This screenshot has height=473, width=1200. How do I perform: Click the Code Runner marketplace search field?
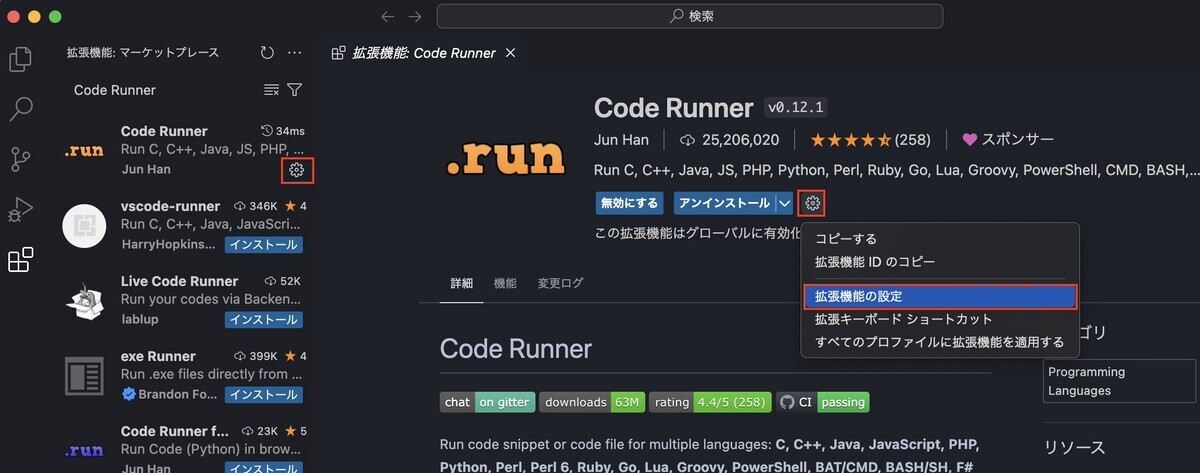click(x=165, y=90)
